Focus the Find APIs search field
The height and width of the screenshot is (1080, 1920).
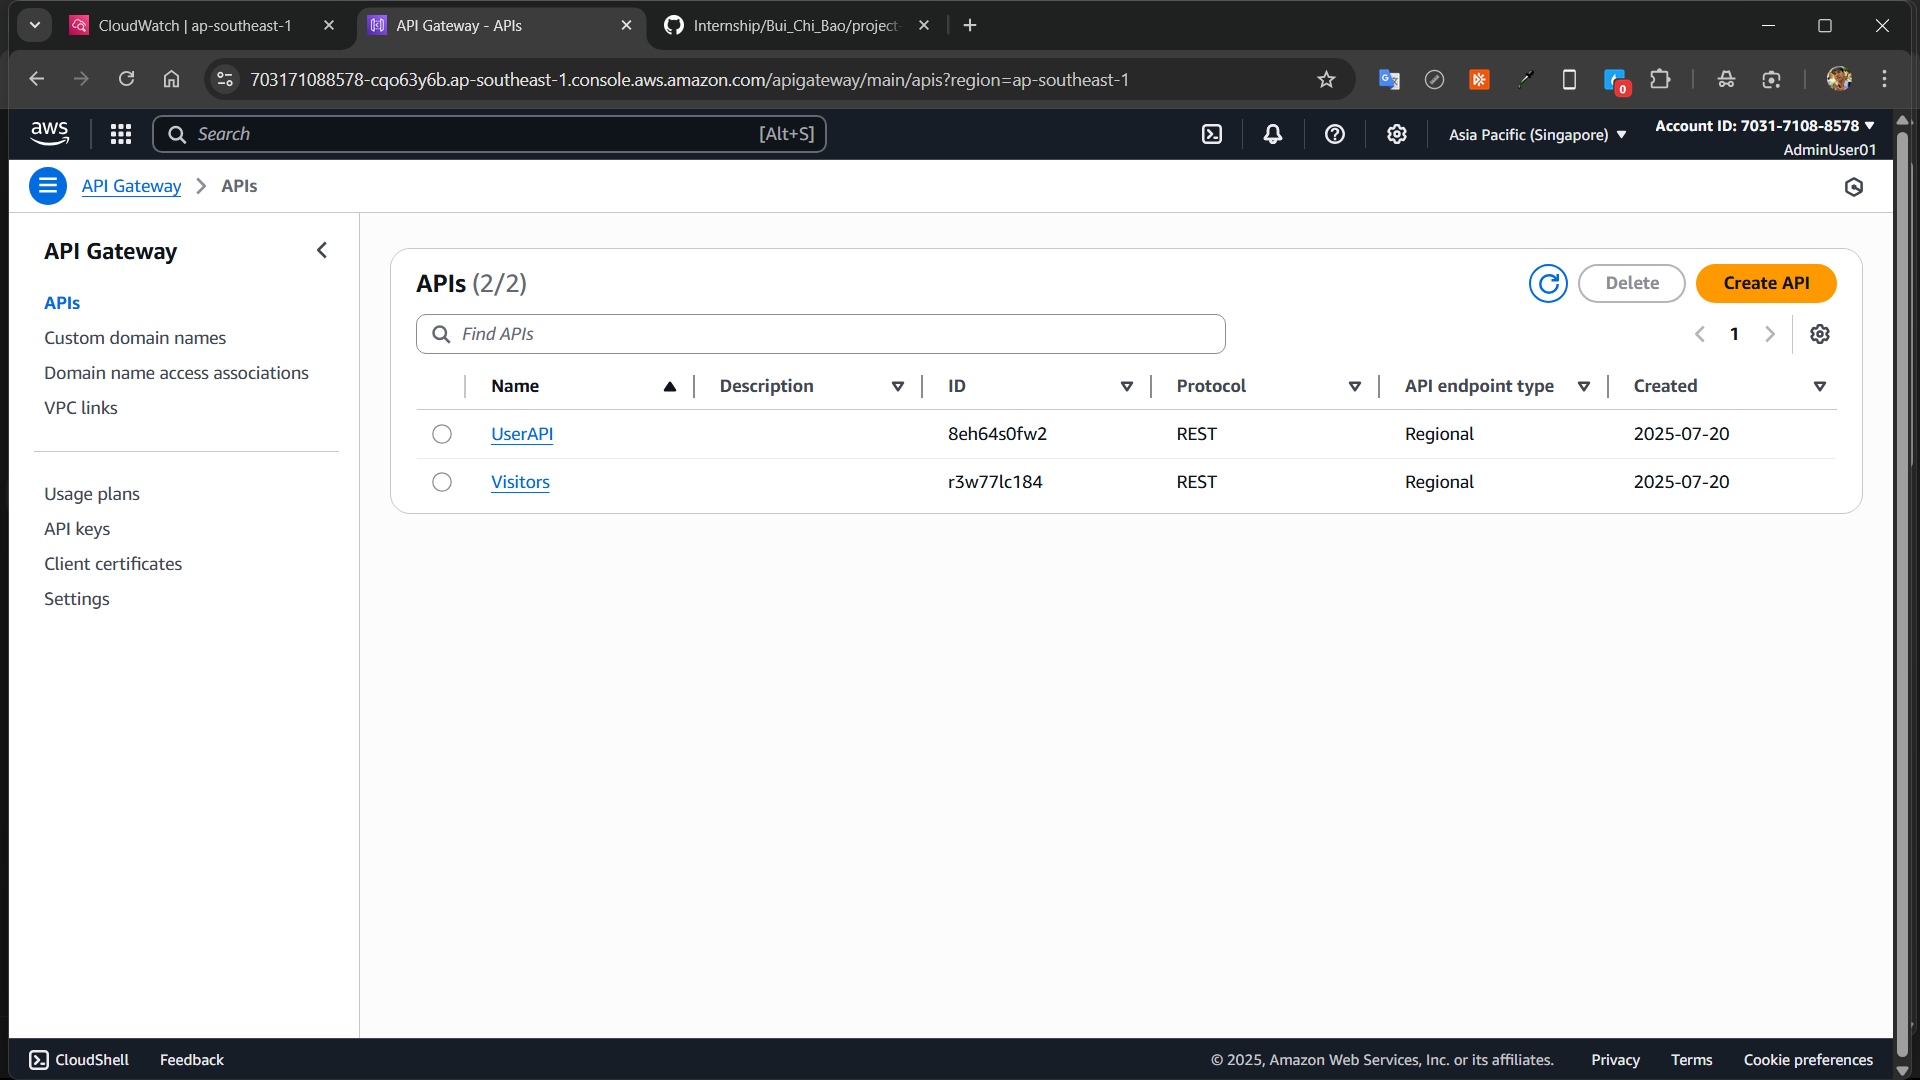820,334
